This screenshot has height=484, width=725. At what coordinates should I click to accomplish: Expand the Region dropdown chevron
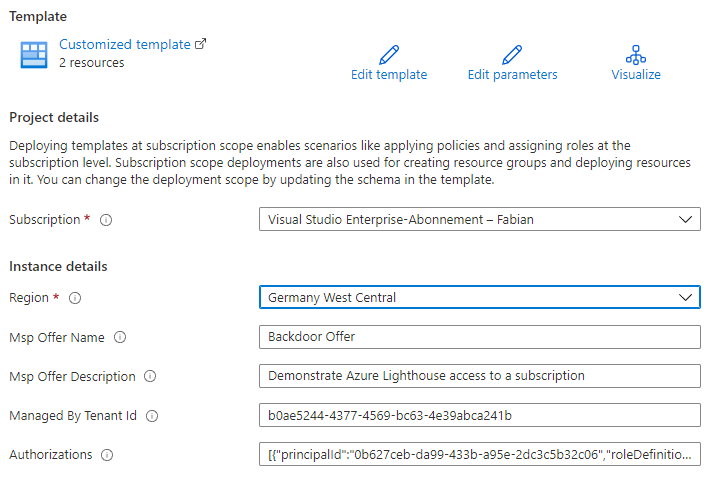(685, 297)
